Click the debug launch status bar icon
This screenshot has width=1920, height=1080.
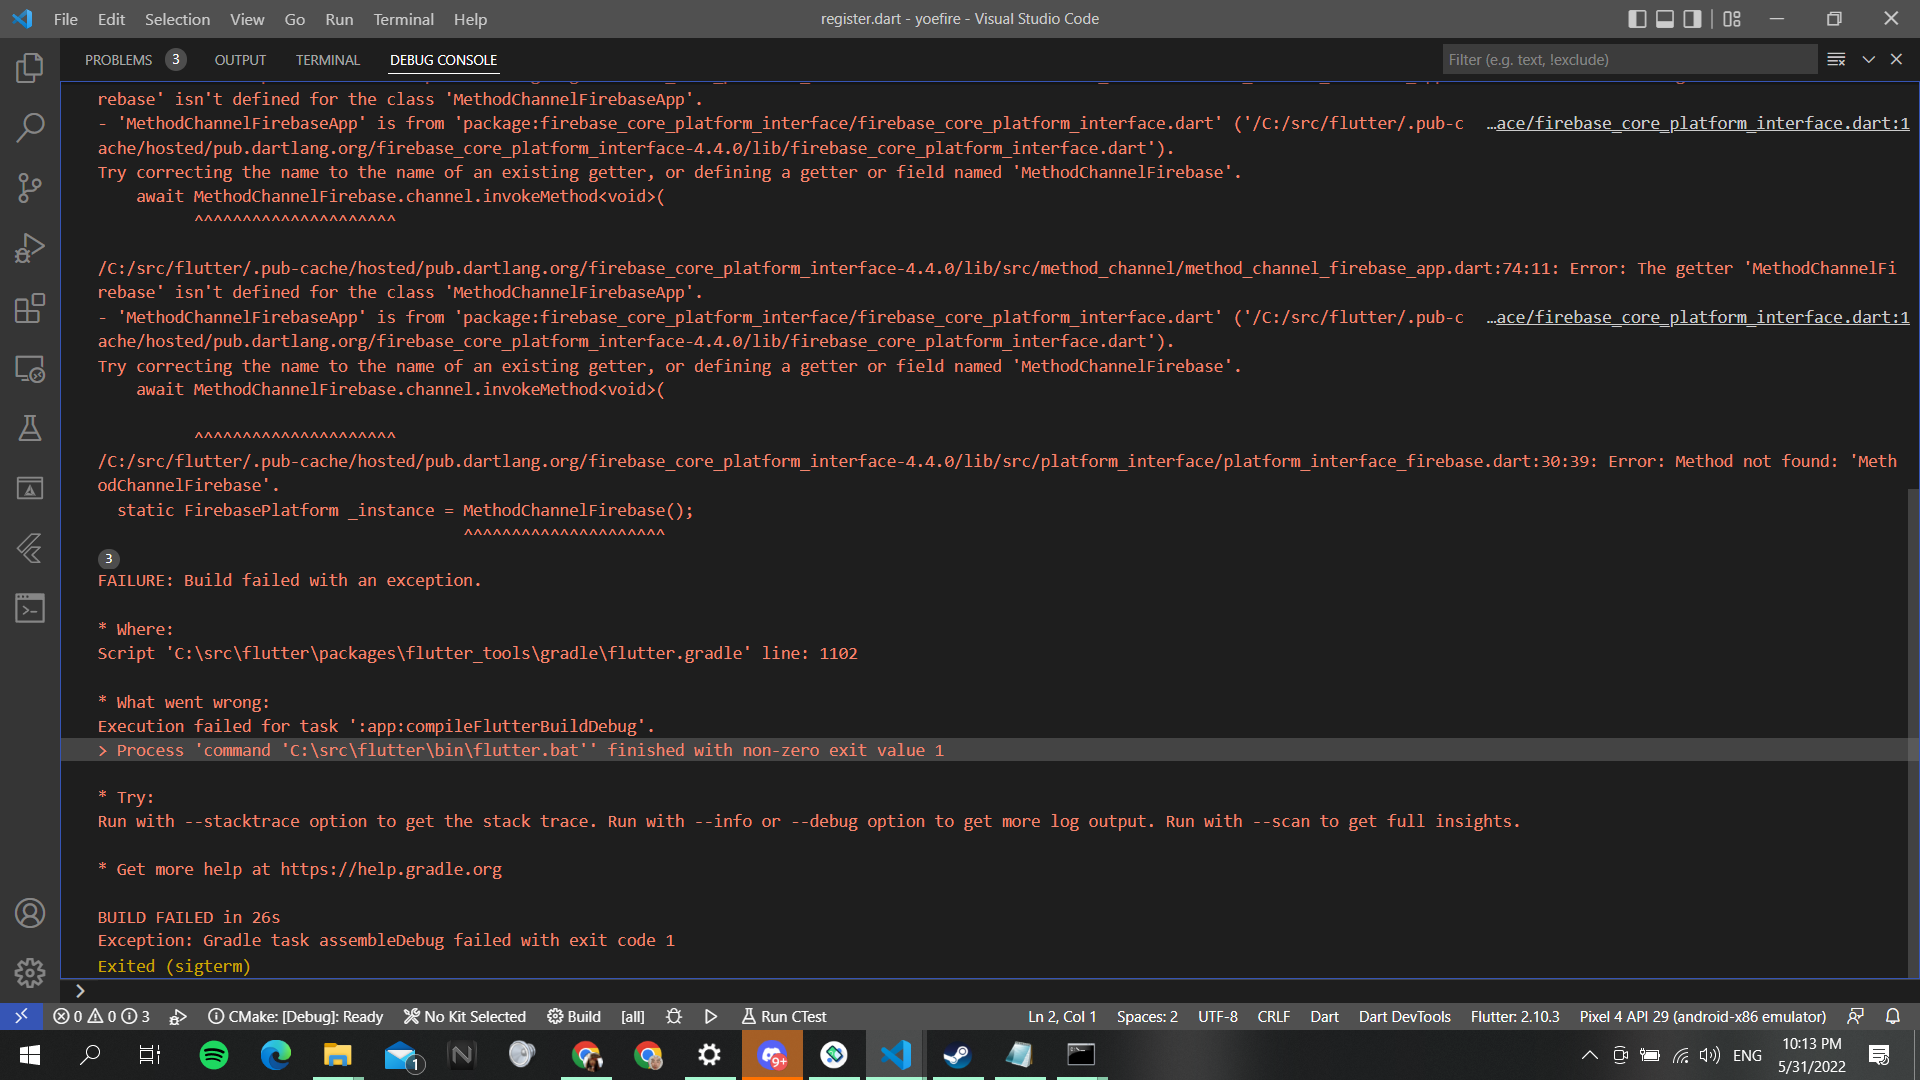tap(178, 1016)
